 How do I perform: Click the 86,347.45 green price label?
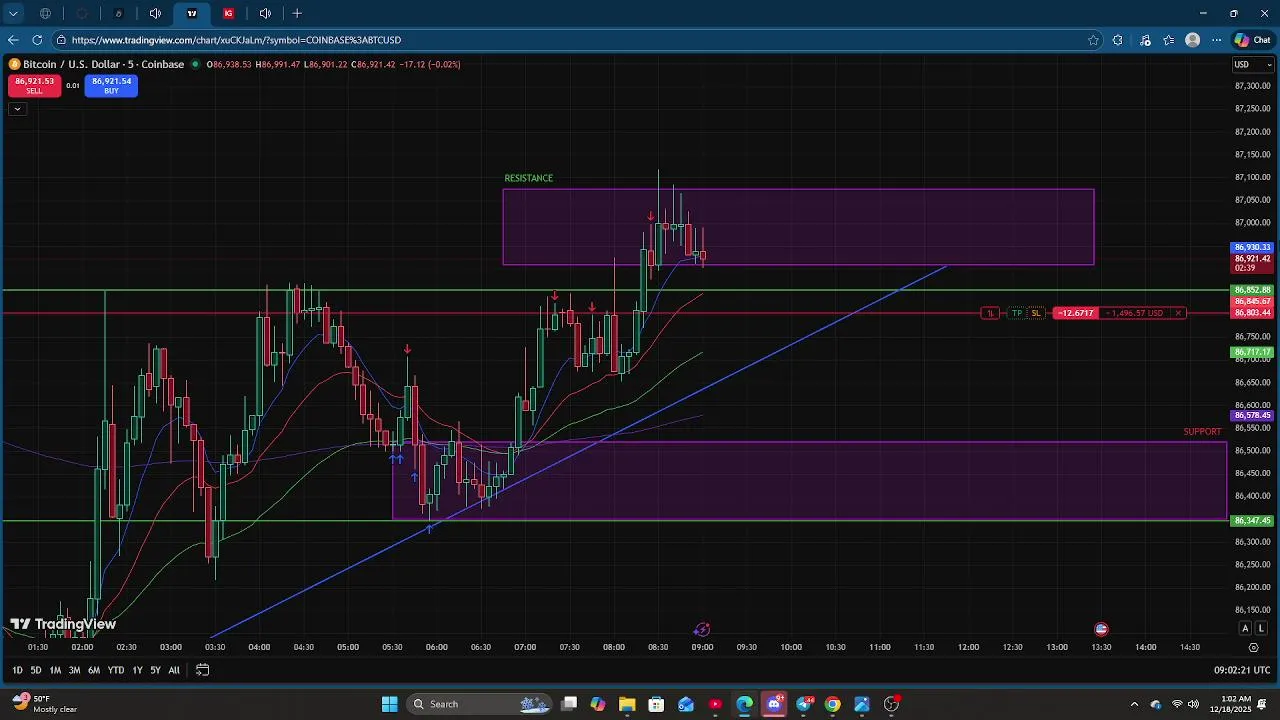tap(1252, 520)
